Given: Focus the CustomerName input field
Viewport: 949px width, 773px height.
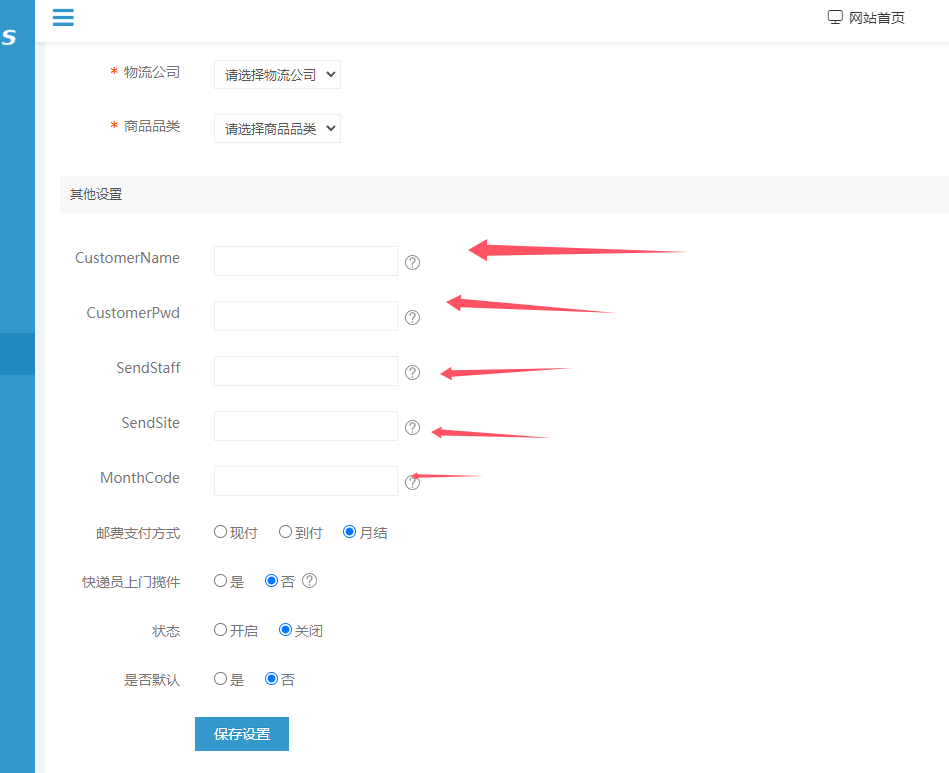Looking at the screenshot, I should click(306, 261).
